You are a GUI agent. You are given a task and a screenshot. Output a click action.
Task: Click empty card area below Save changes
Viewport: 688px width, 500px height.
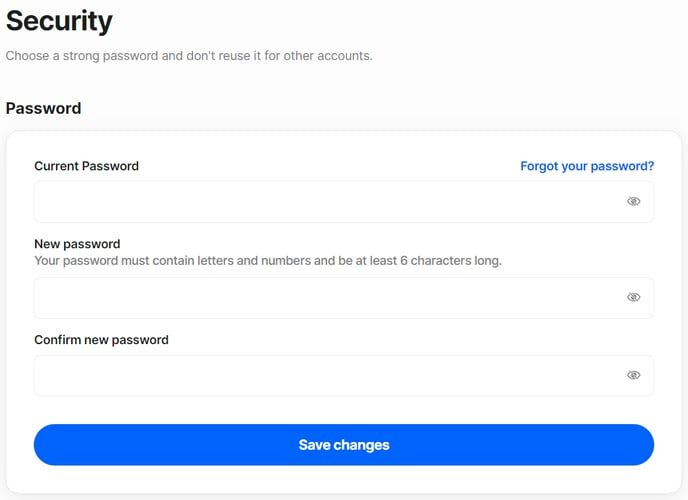(344, 479)
